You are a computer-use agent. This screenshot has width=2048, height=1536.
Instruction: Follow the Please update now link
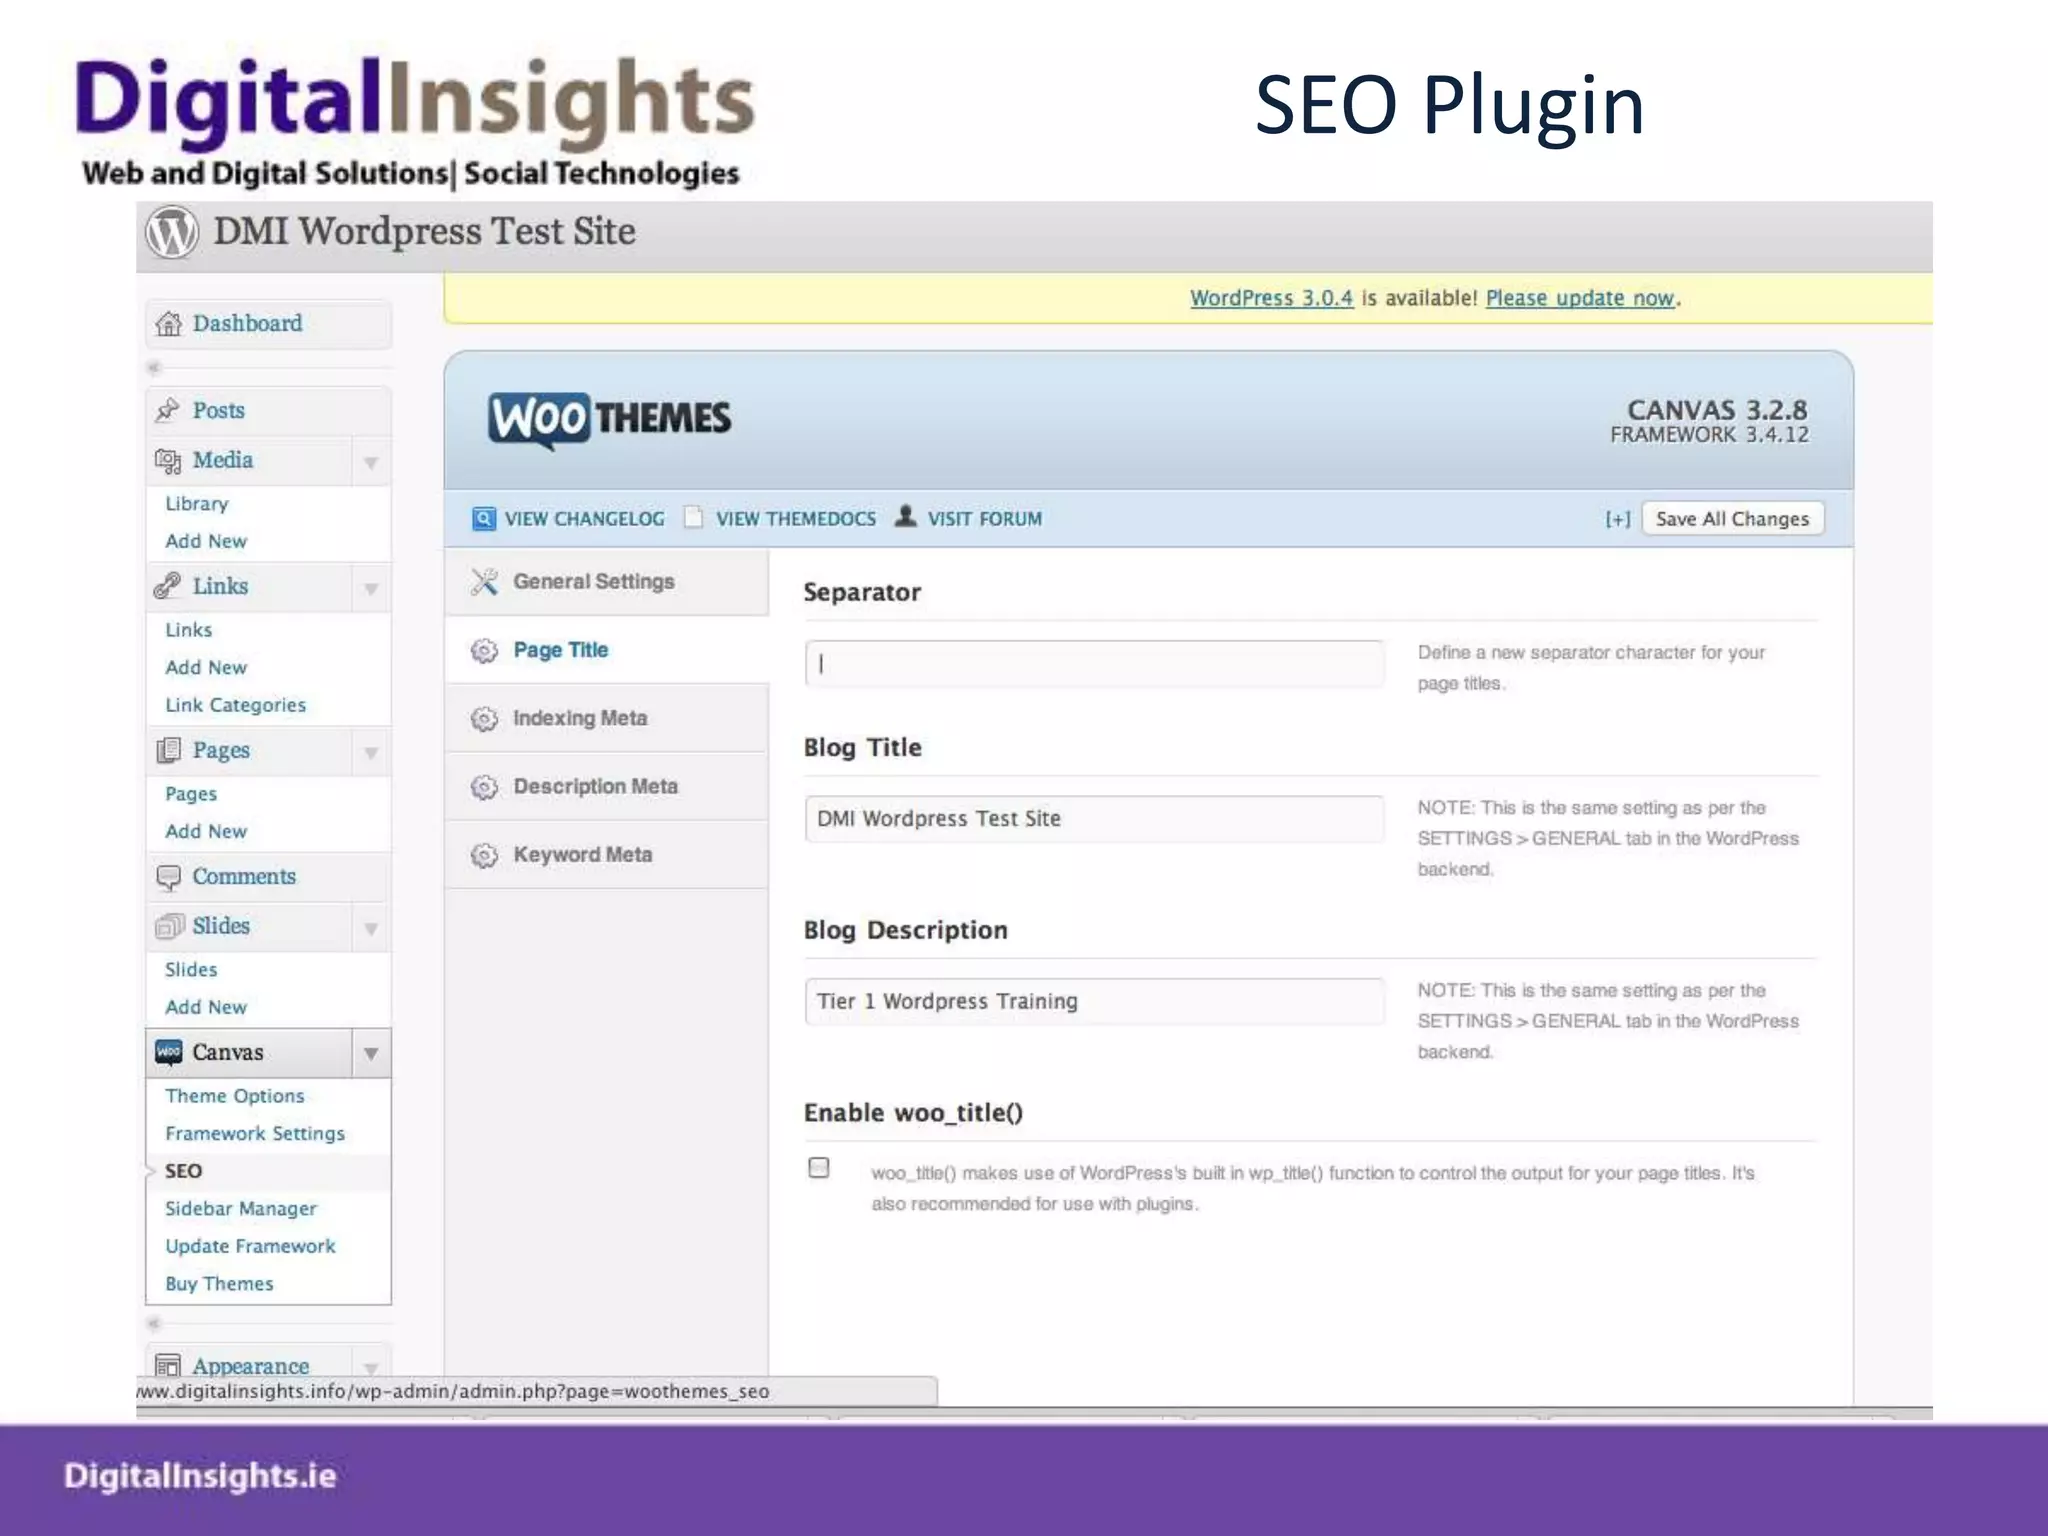coord(1579,298)
